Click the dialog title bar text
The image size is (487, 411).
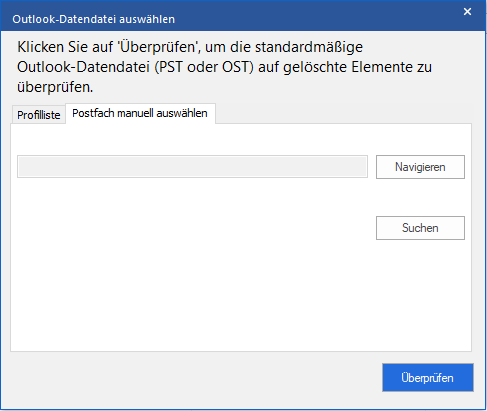coord(93,19)
